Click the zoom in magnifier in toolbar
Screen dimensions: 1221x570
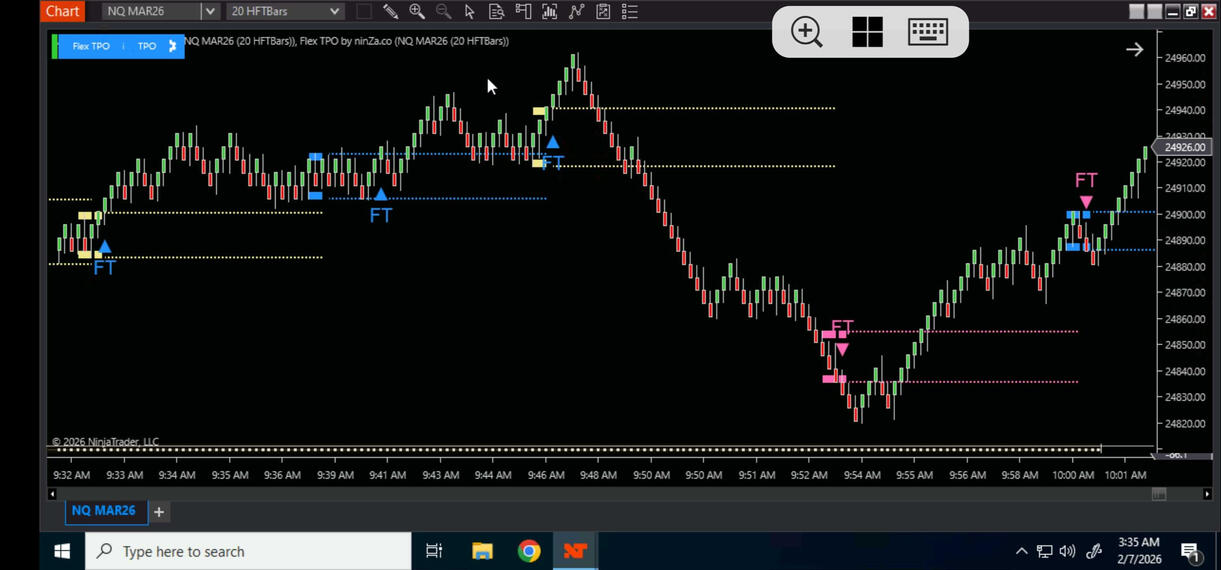417,12
